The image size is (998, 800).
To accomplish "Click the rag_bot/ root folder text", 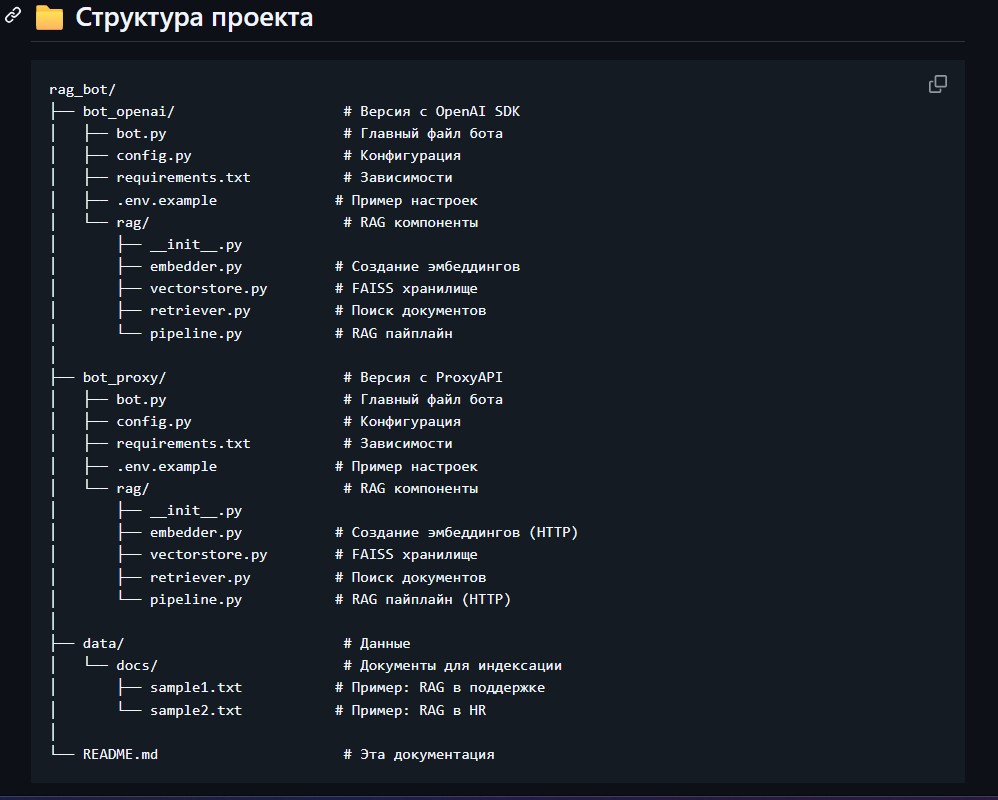I will (x=82, y=89).
